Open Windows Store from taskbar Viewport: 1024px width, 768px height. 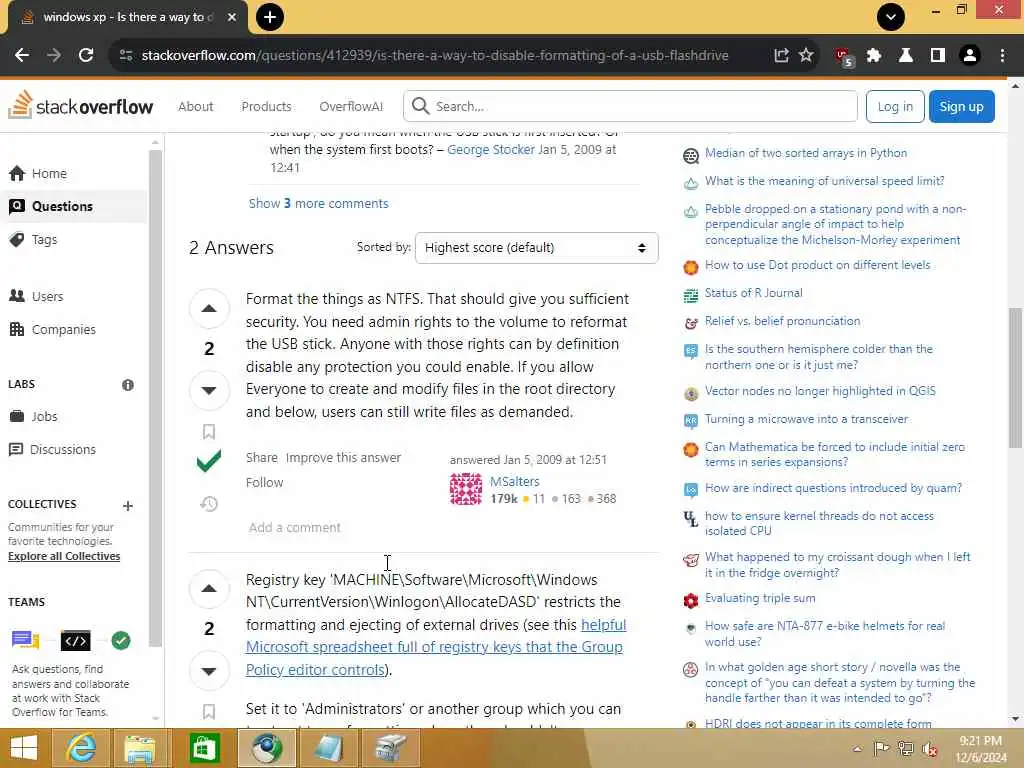tap(204, 748)
